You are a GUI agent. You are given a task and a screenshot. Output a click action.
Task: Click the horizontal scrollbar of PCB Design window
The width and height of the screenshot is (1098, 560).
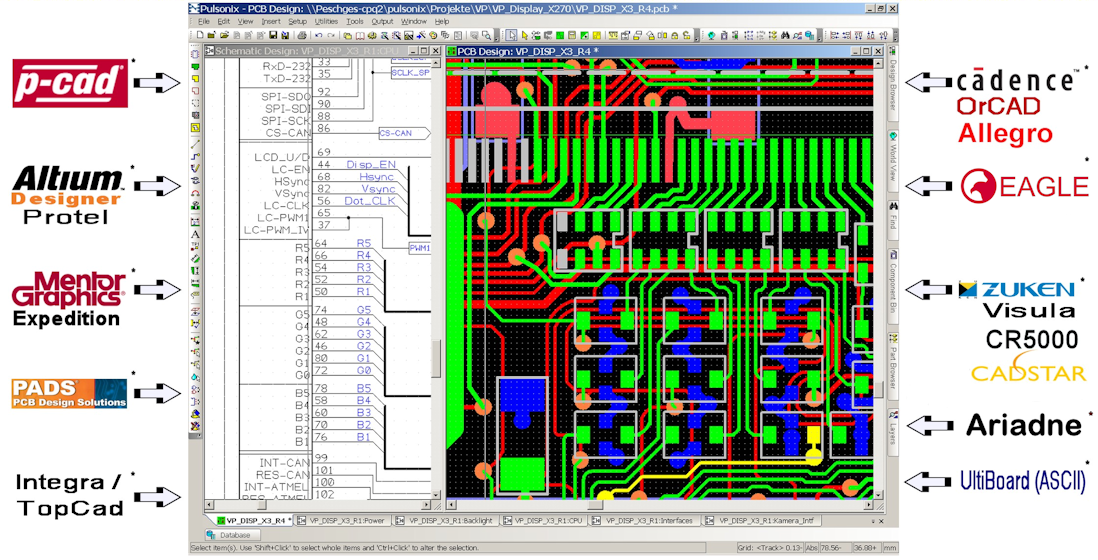click(660, 505)
